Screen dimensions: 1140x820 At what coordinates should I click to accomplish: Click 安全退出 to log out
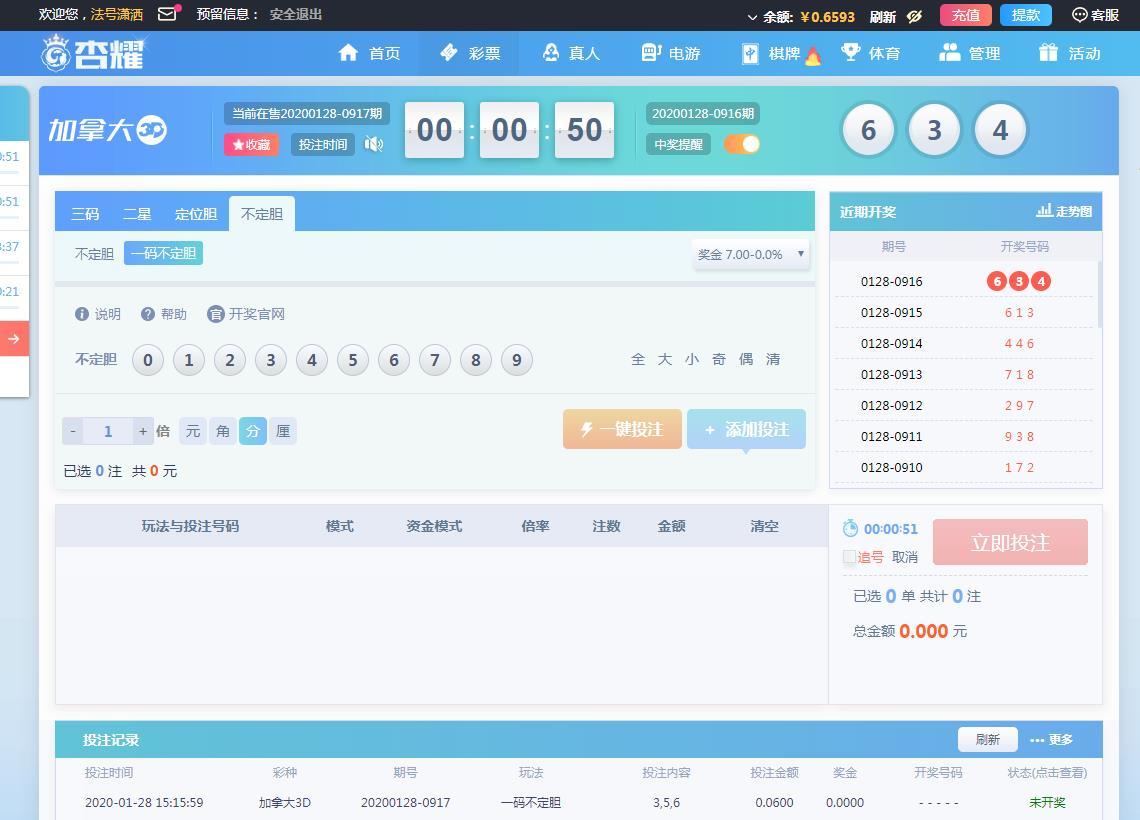pos(295,15)
